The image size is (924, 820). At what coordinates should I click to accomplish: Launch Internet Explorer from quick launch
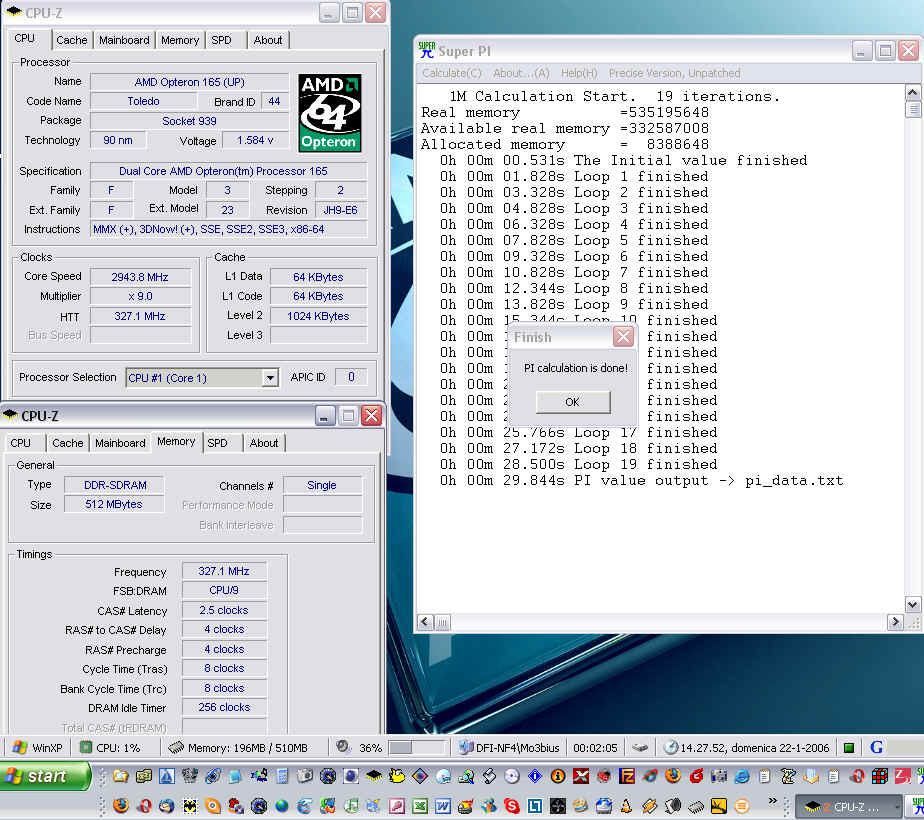[742, 776]
